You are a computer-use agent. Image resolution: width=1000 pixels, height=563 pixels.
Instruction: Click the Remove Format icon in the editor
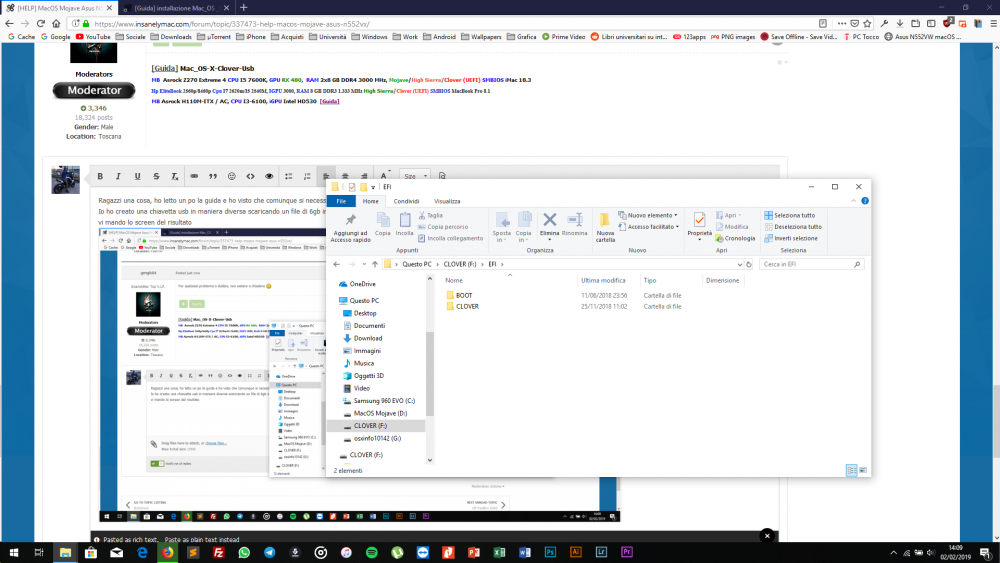click(175, 177)
